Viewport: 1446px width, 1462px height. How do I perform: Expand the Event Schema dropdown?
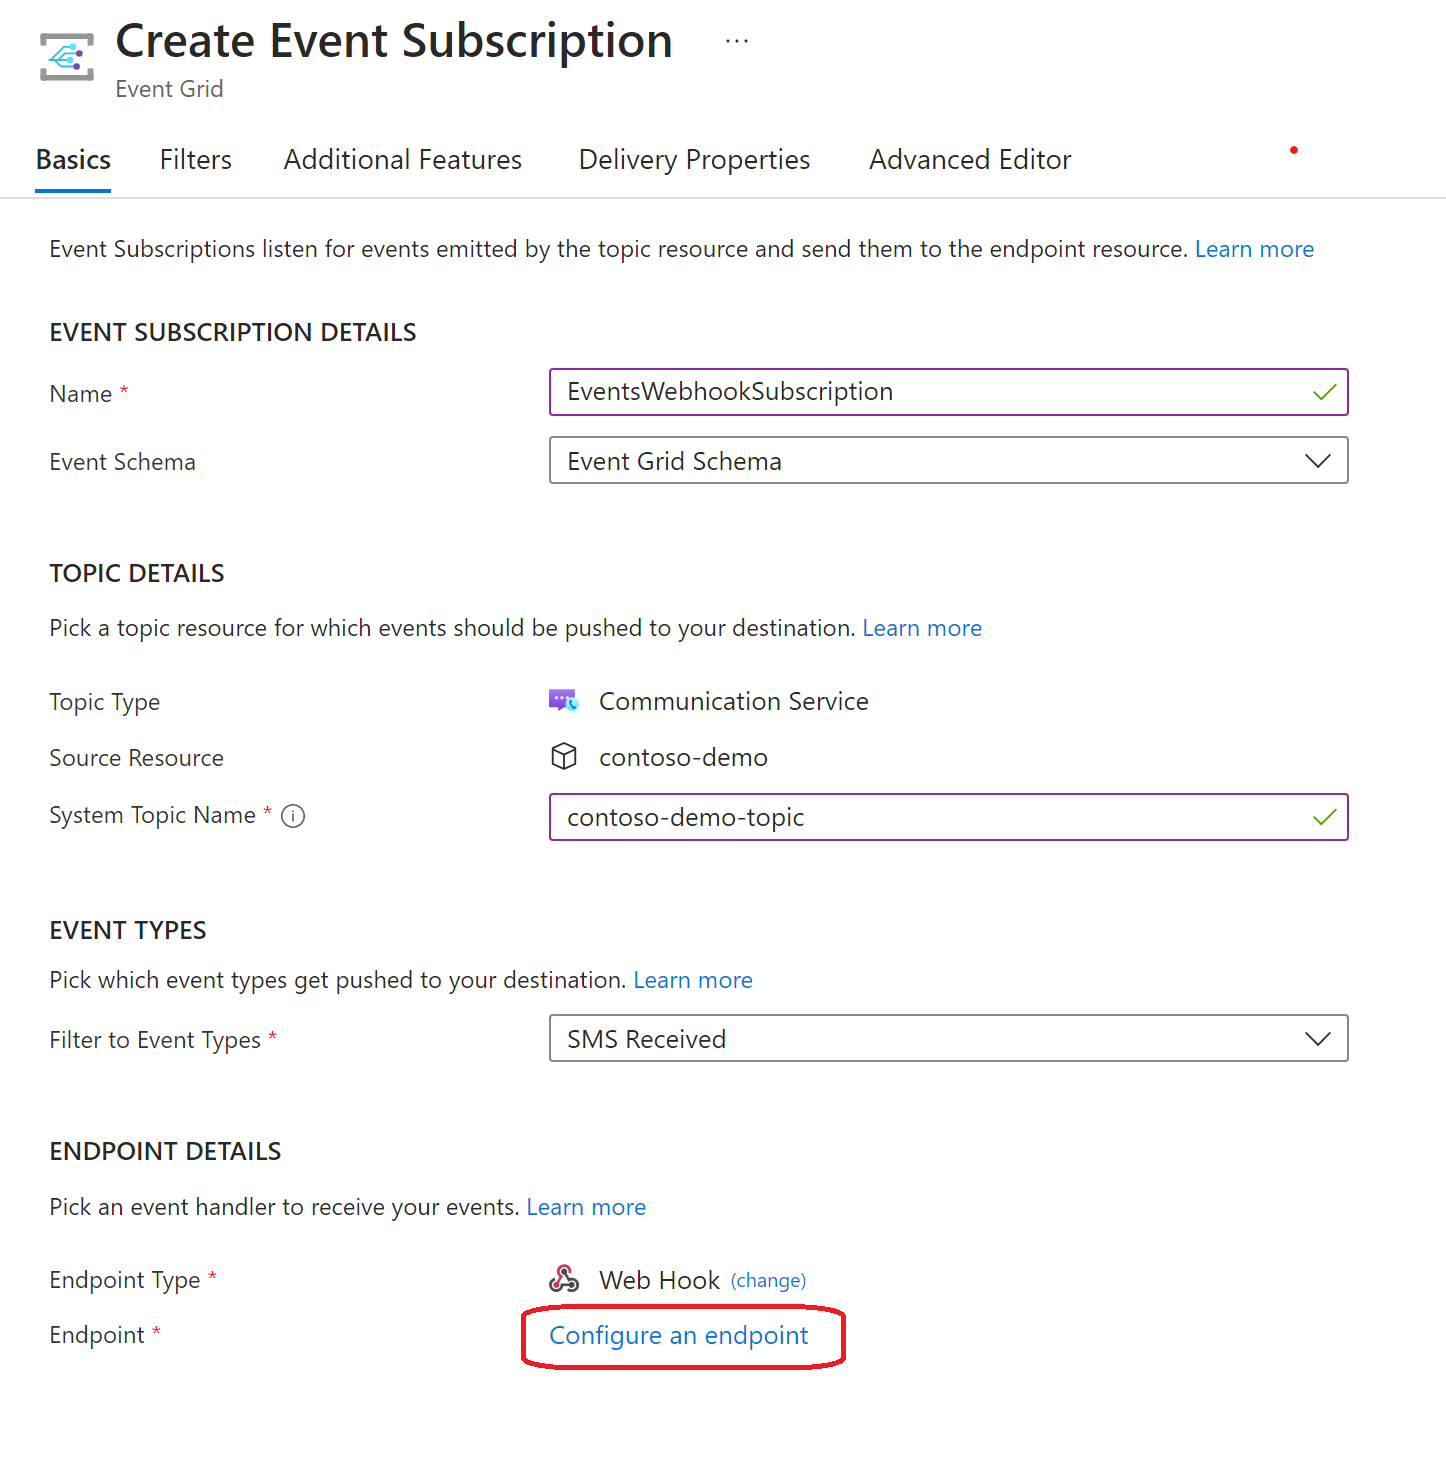coord(949,460)
